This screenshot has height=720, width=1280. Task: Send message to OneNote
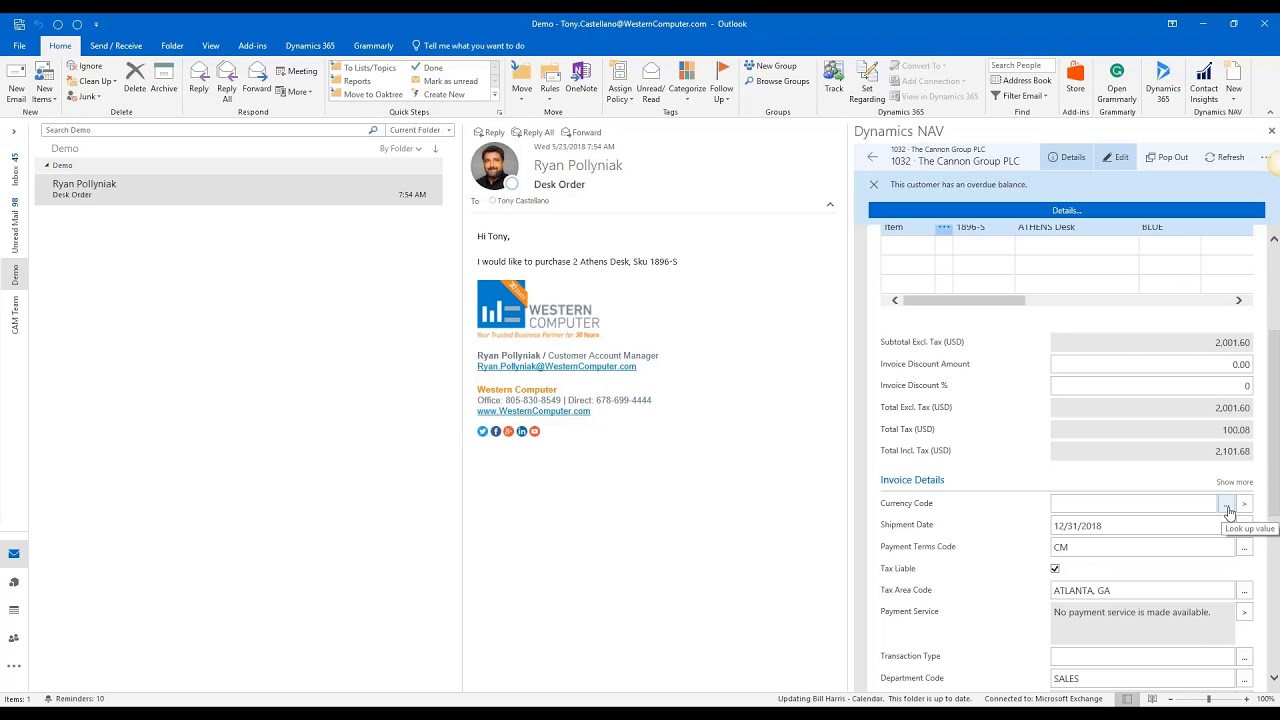tap(581, 78)
